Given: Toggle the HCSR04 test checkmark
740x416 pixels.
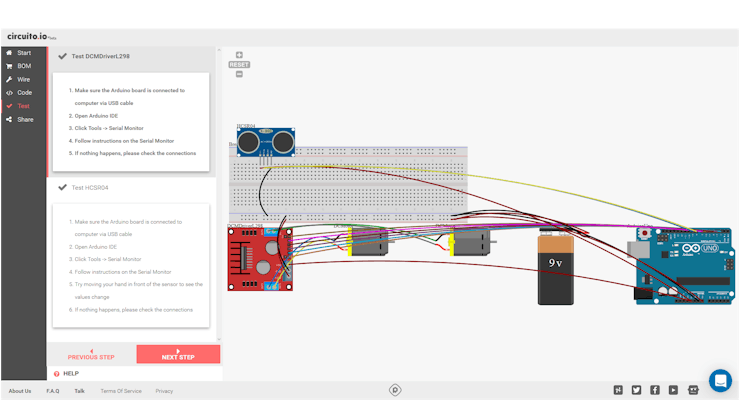Looking at the screenshot, I should [x=62, y=187].
